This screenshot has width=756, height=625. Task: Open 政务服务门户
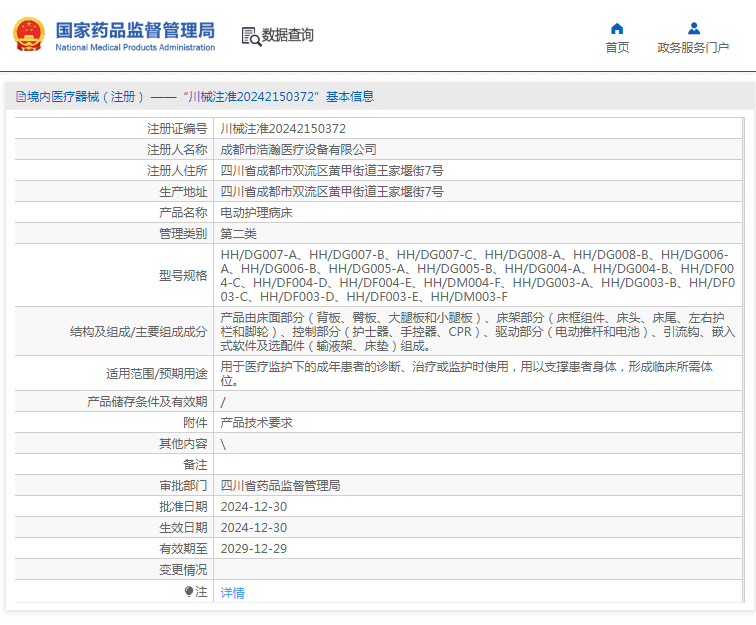(x=693, y=48)
